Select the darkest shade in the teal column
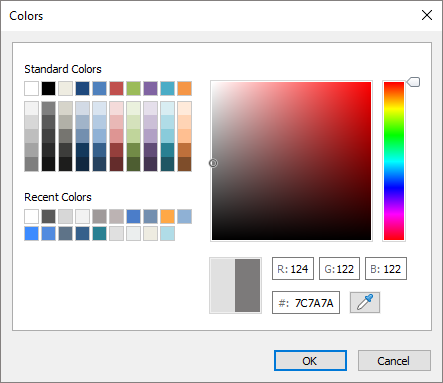Image resolution: width=443 pixels, height=383 pixels. click(167, 164)
